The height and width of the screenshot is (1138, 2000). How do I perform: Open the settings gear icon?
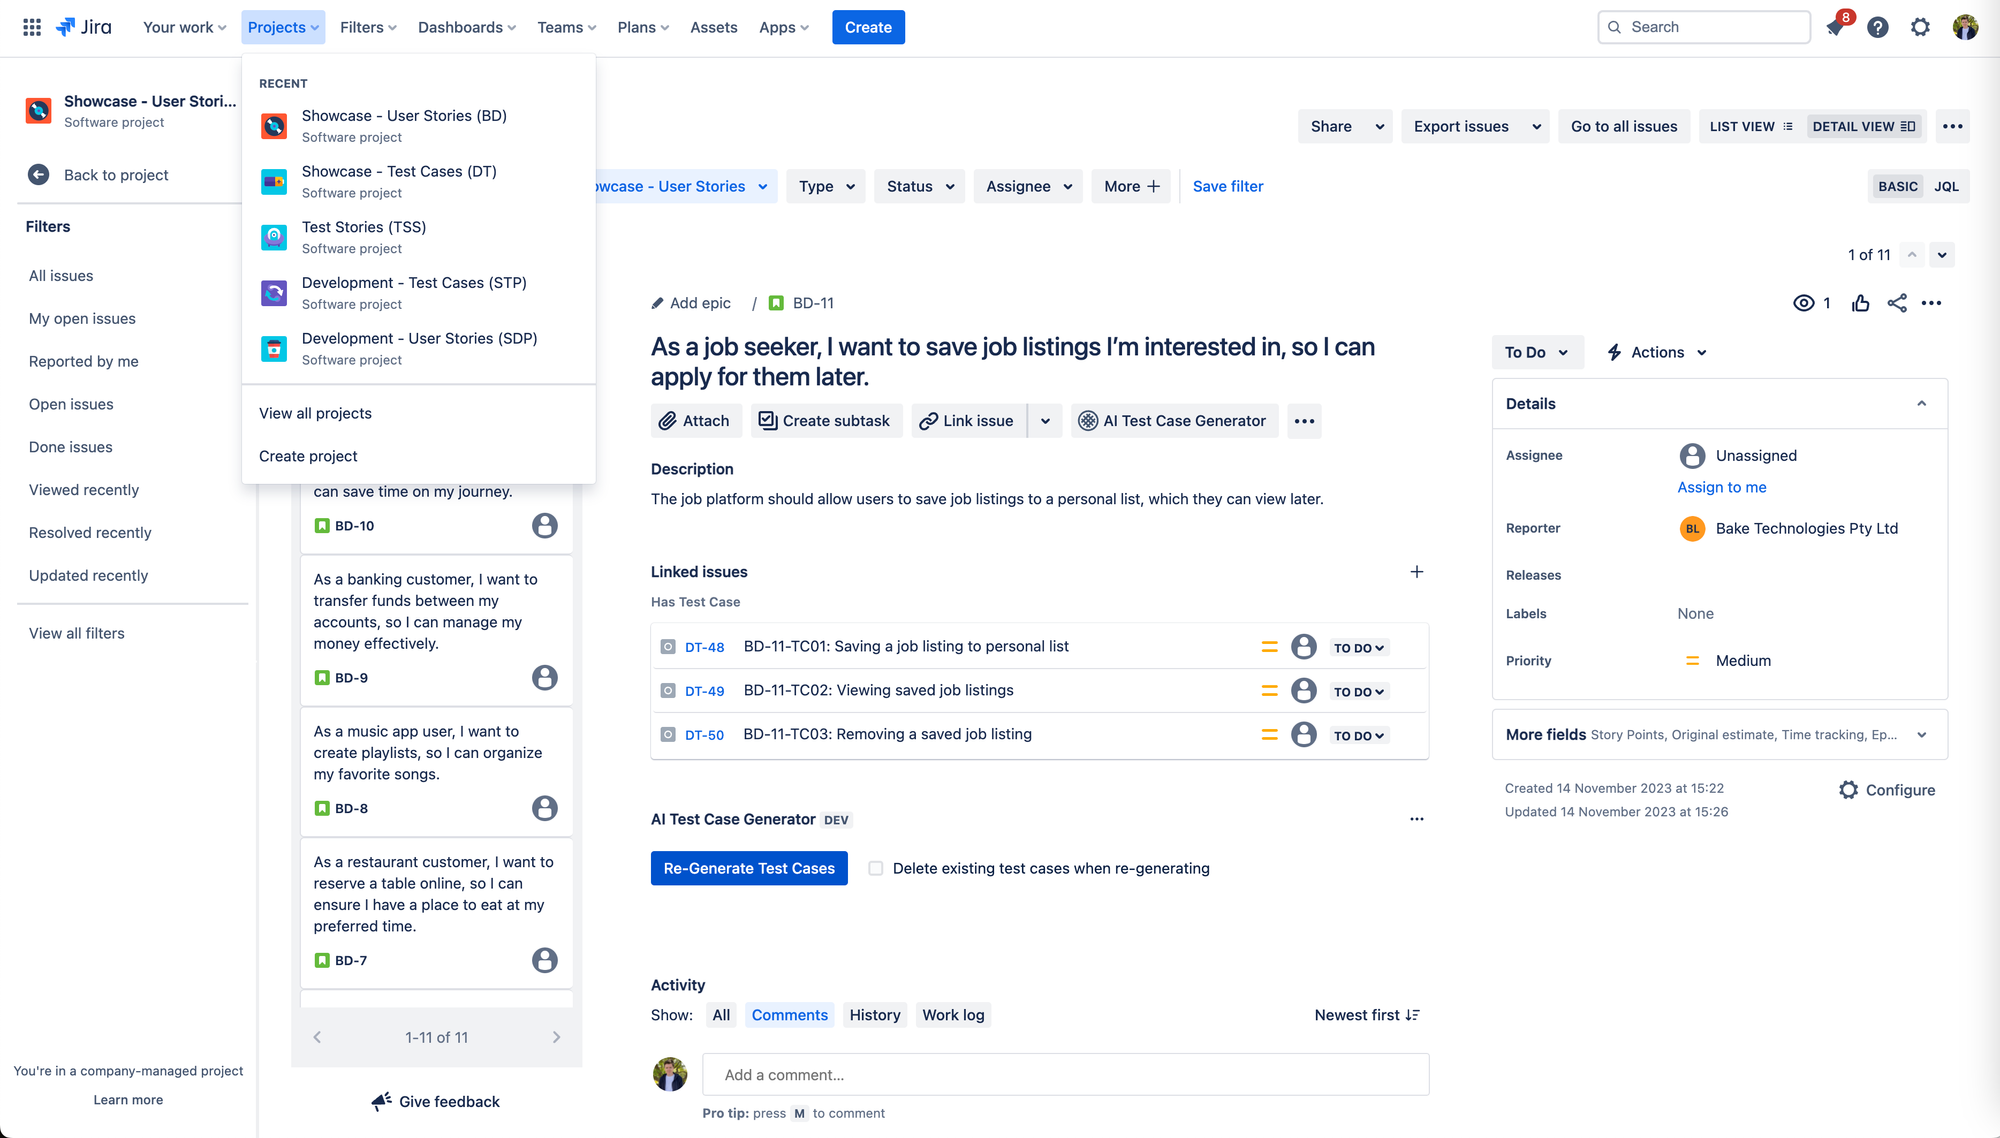point(1920,27)
